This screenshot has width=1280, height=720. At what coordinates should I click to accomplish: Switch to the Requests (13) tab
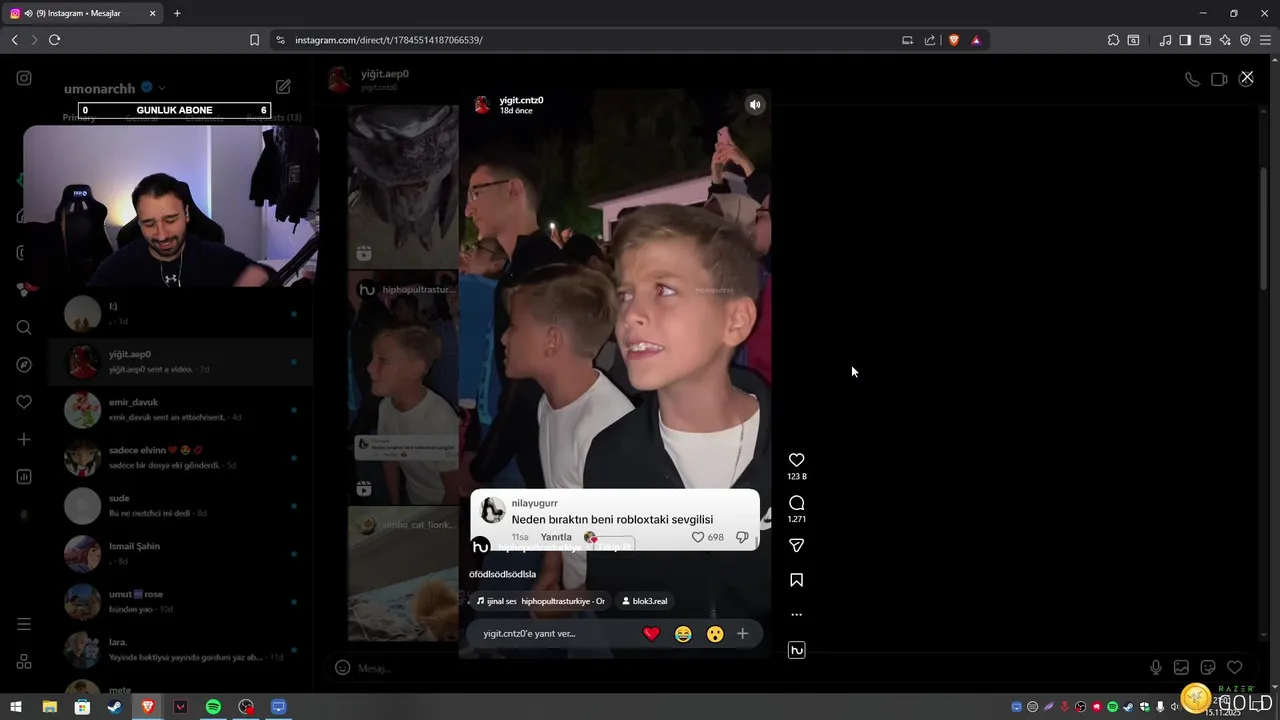[275, 118]
